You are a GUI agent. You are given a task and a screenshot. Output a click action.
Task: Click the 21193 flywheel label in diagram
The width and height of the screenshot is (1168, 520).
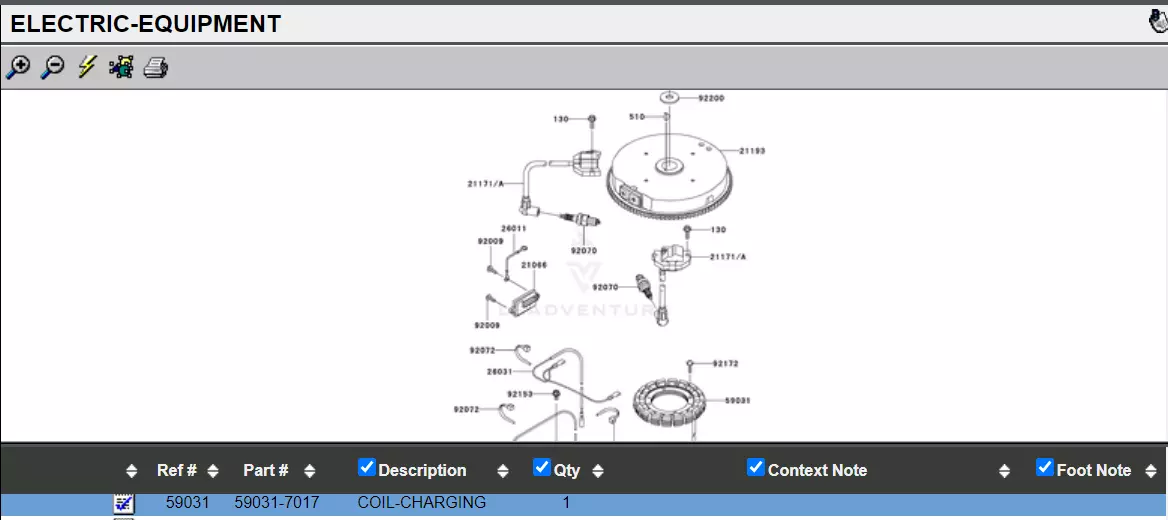[752, 151]
